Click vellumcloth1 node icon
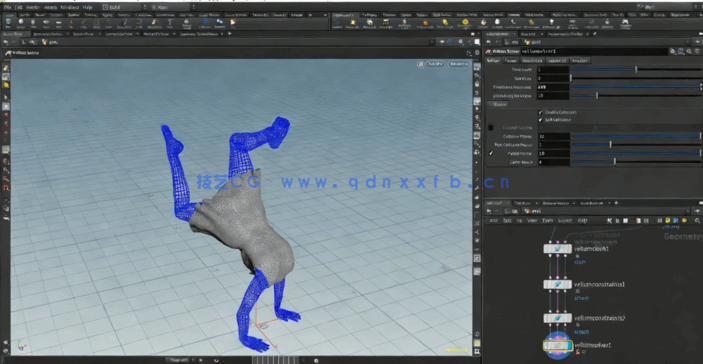The width and height of the screenshot is (703, 364). 557,248
